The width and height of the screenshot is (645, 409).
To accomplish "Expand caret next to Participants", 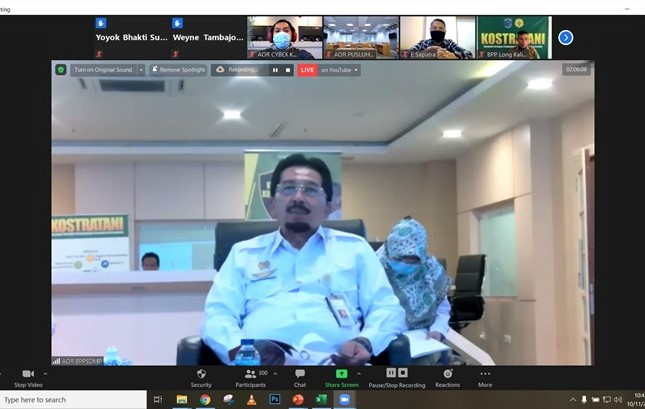I will 275,374.
